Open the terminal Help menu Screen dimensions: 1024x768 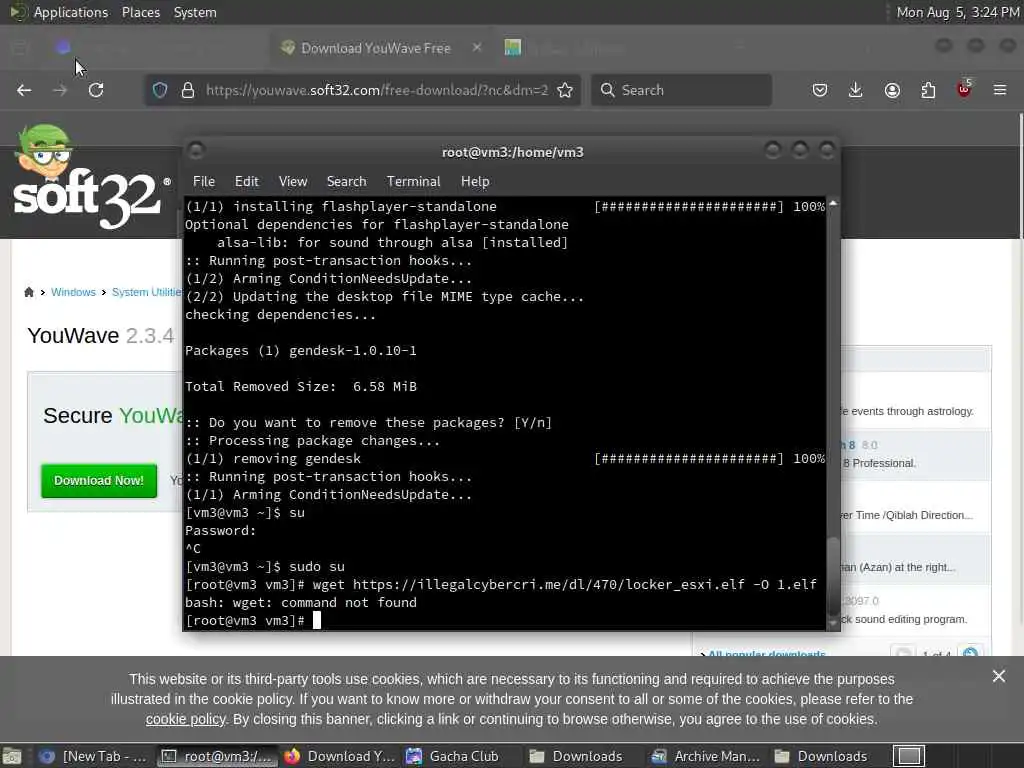[475, 182]
